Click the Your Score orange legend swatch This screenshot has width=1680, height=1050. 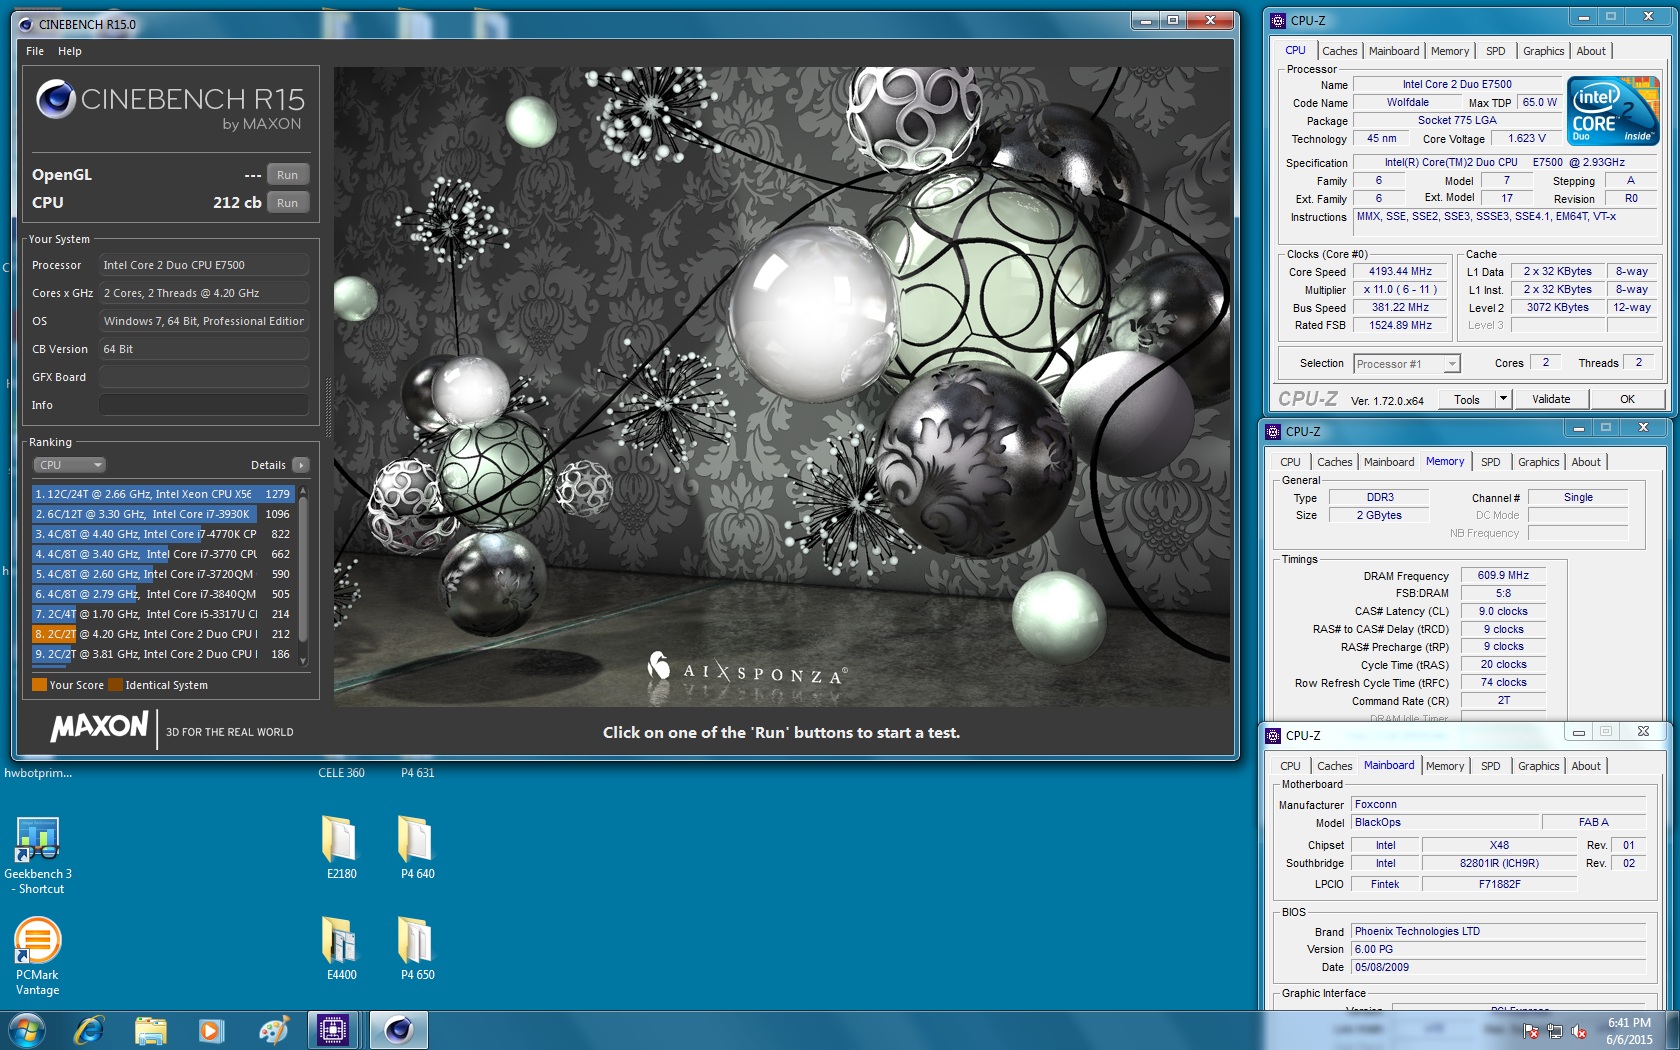click(x=39, y=685)
